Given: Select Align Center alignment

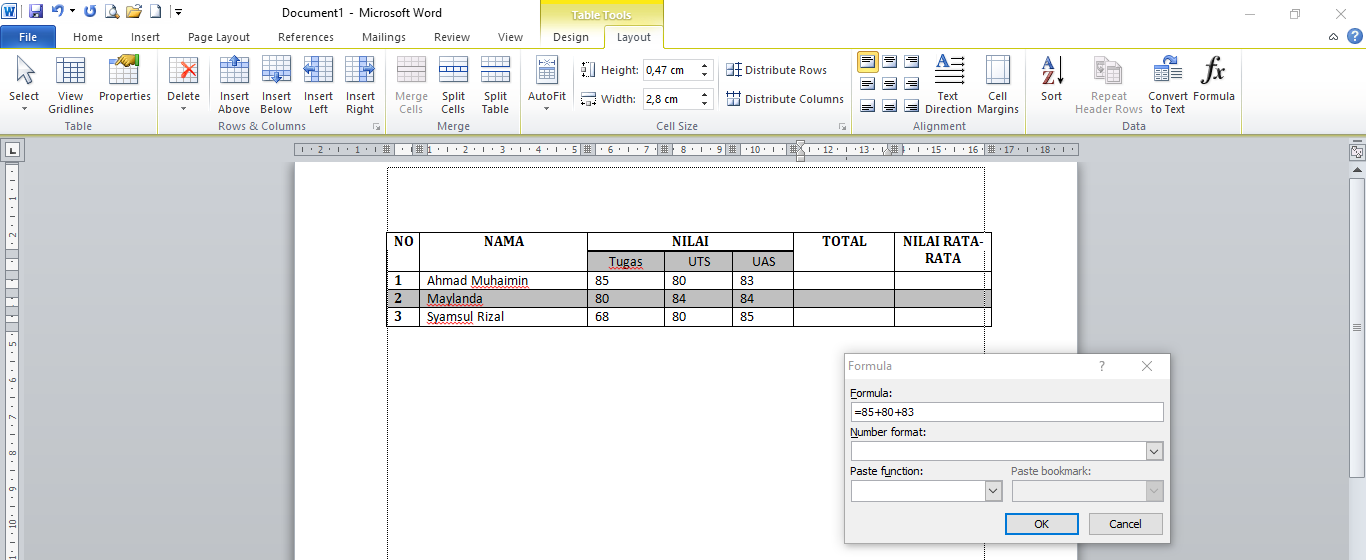Looking at the screenshot, I should click(x=889, y=84).
